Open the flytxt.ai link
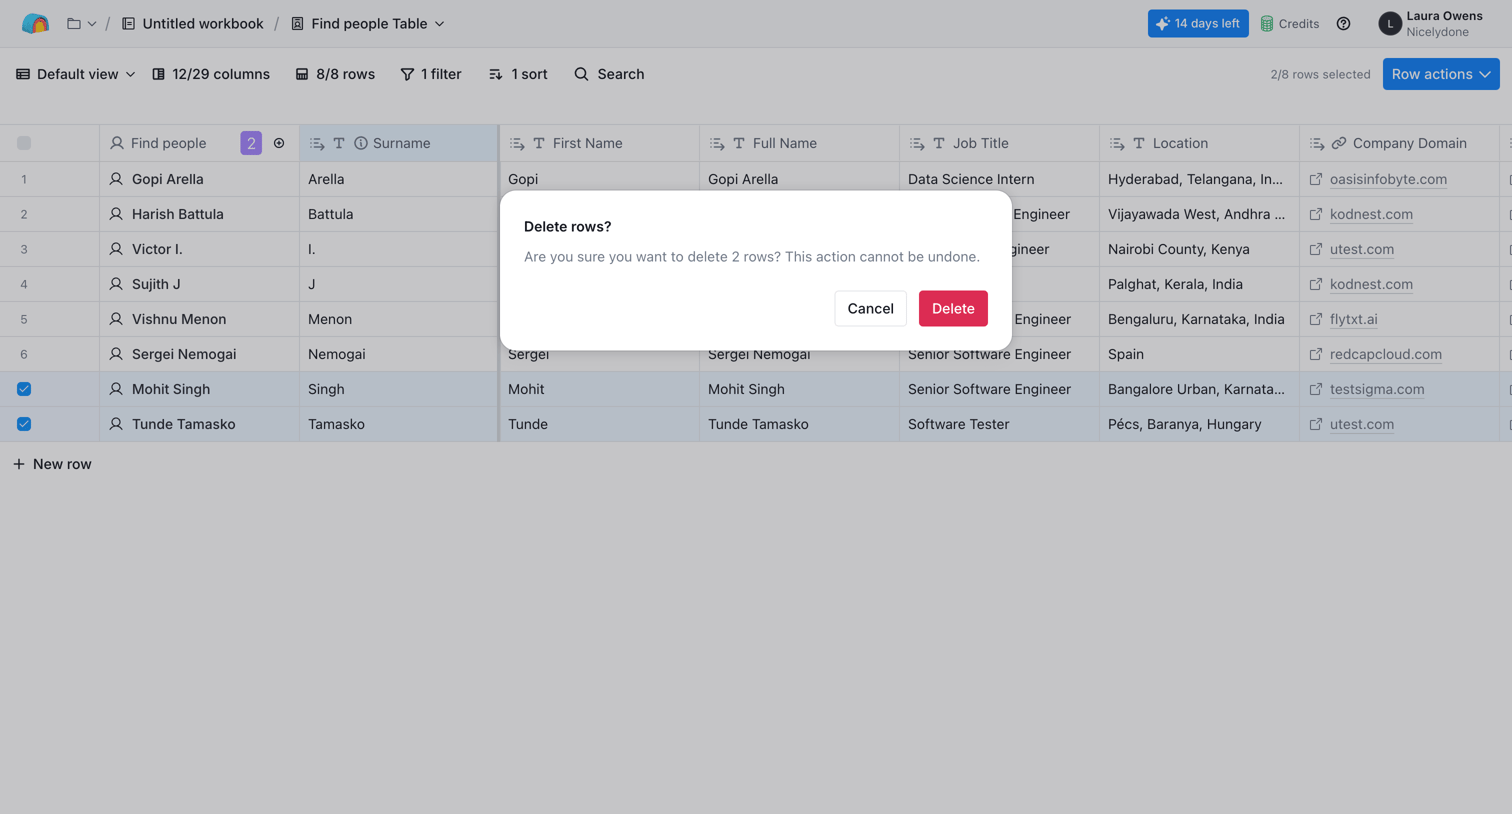 1354,319
